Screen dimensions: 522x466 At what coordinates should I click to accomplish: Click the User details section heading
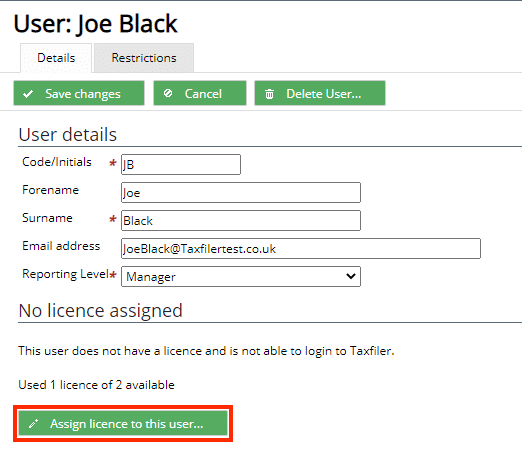pyautogui.click(x=68, y=134)
